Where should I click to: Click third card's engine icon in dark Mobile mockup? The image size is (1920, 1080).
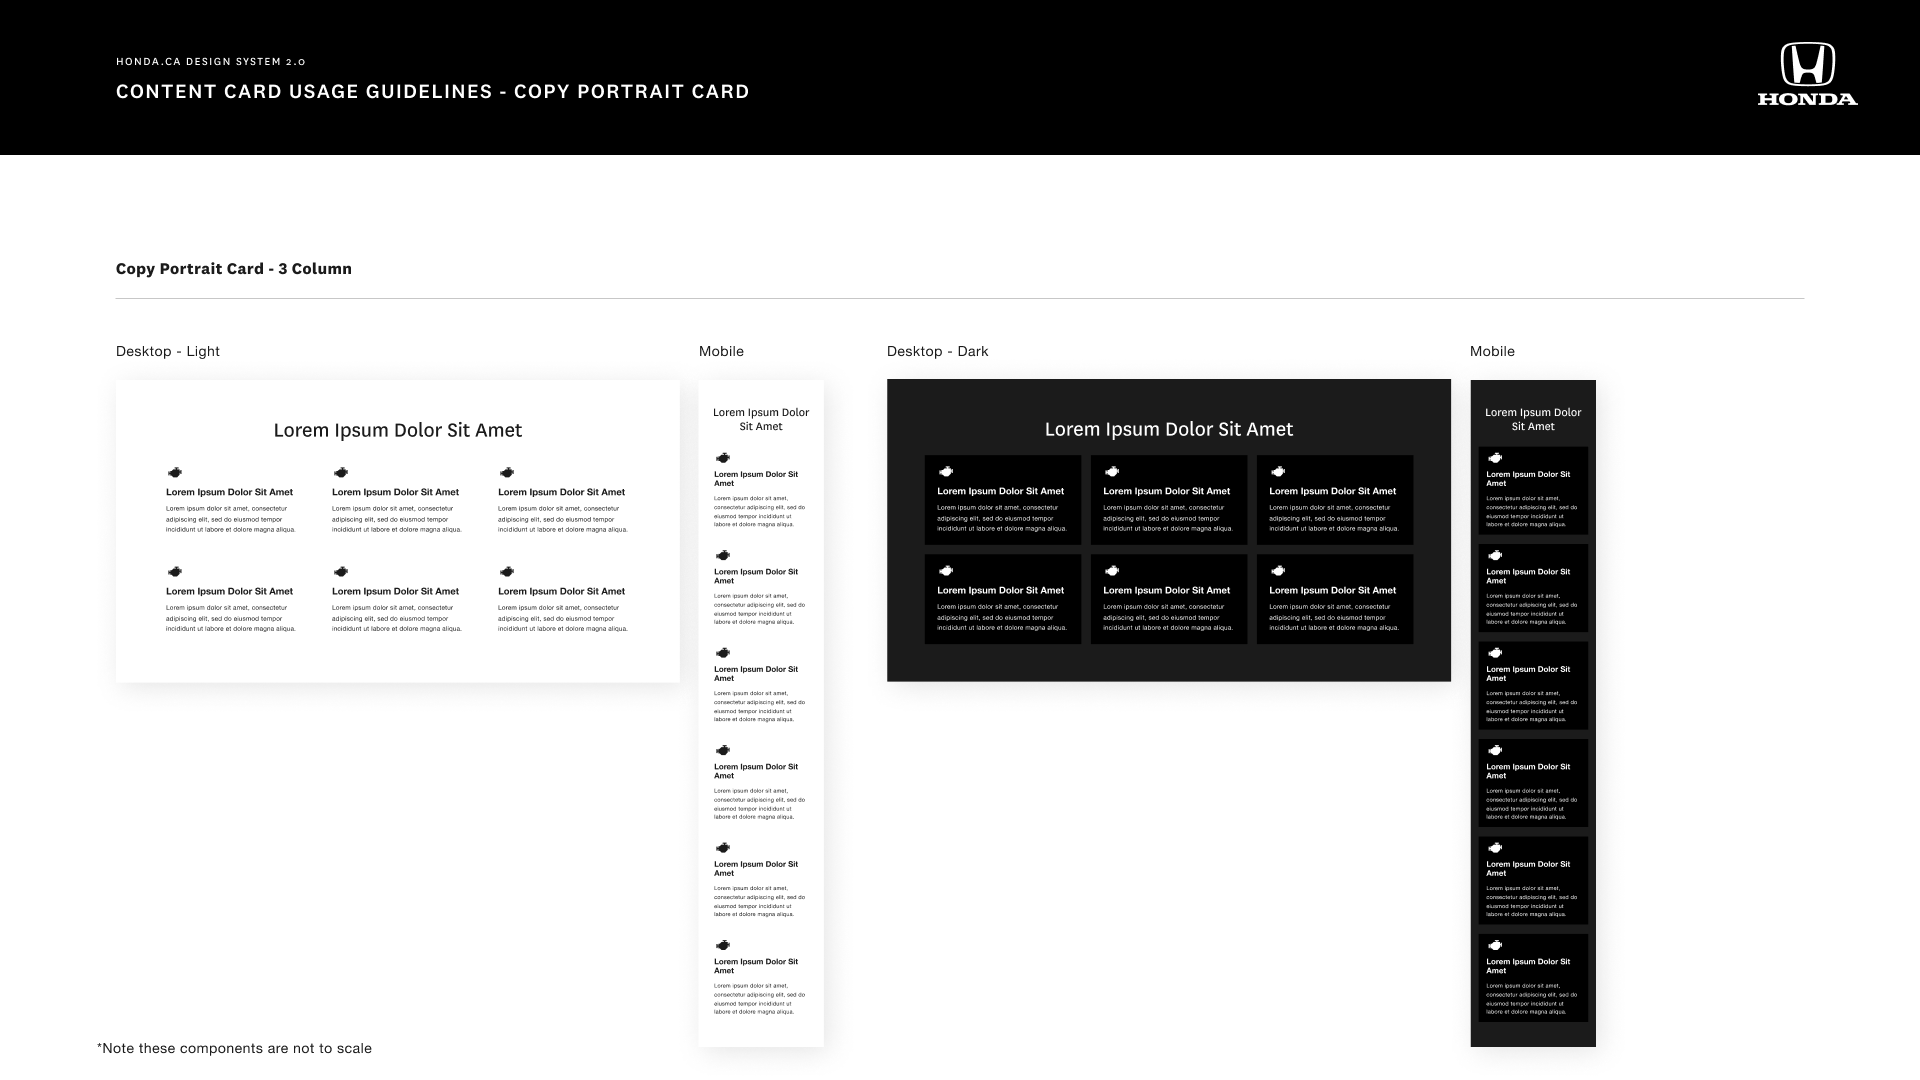coord(1494,653)
